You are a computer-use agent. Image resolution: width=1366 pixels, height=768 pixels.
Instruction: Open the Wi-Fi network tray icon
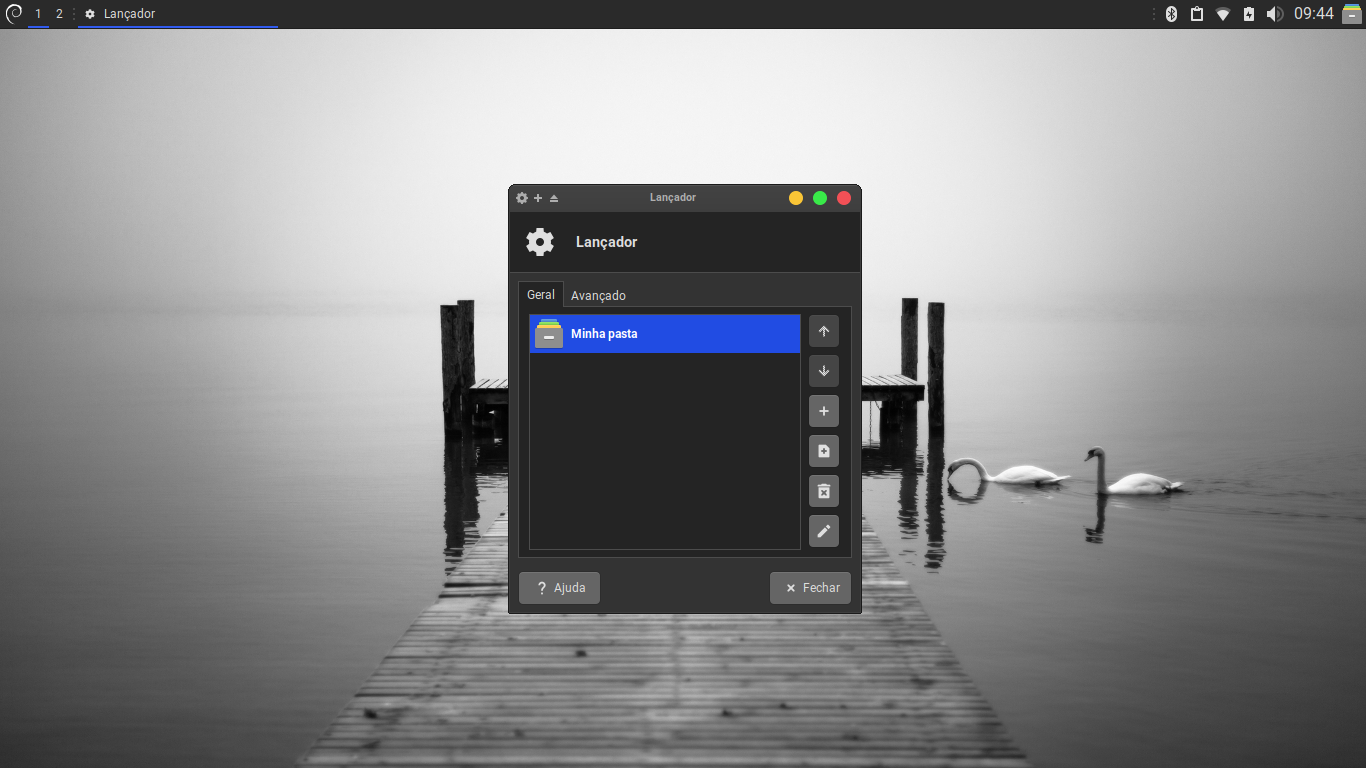click(x=1223, y=14)
